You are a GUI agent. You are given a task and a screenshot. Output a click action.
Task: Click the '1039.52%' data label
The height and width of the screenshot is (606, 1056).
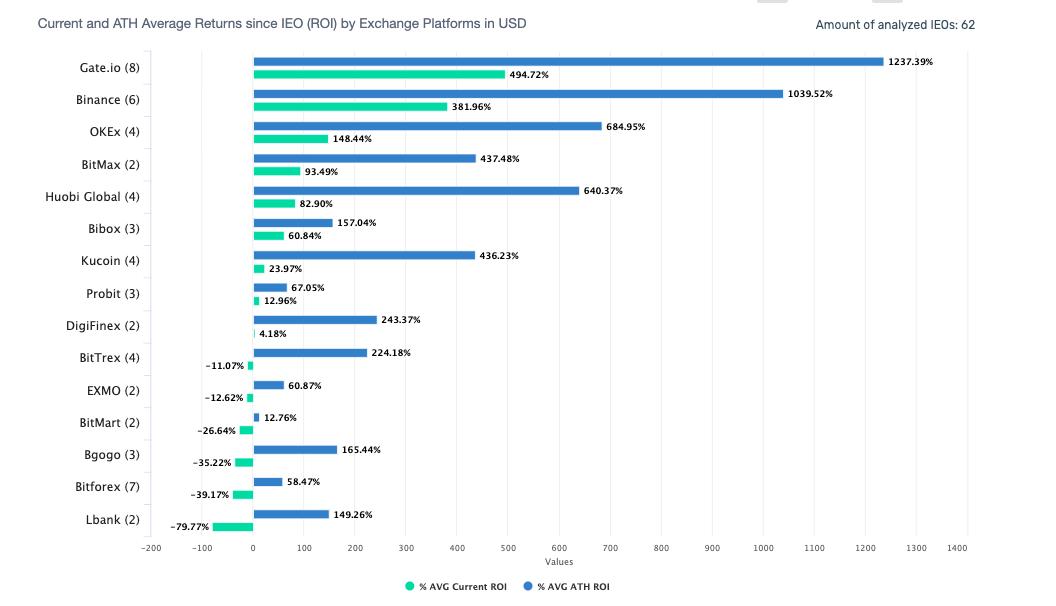(x=810, y=94)
